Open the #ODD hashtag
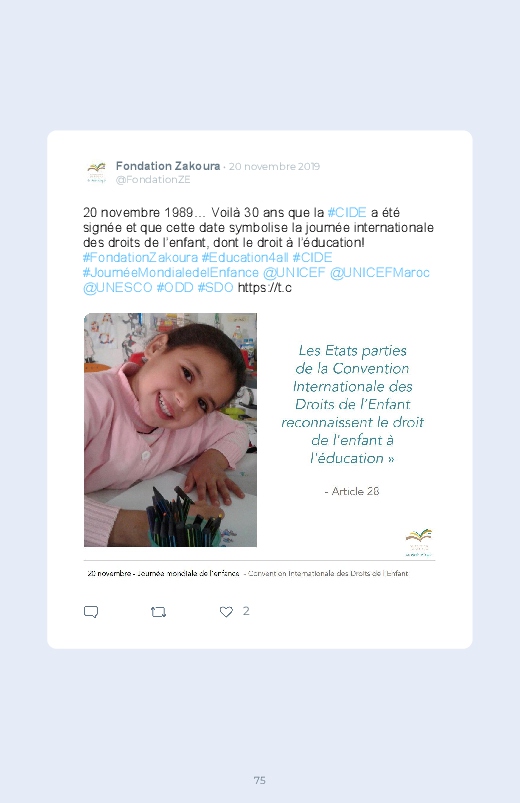This screenshot has width=520, height=803. (175, 288)
